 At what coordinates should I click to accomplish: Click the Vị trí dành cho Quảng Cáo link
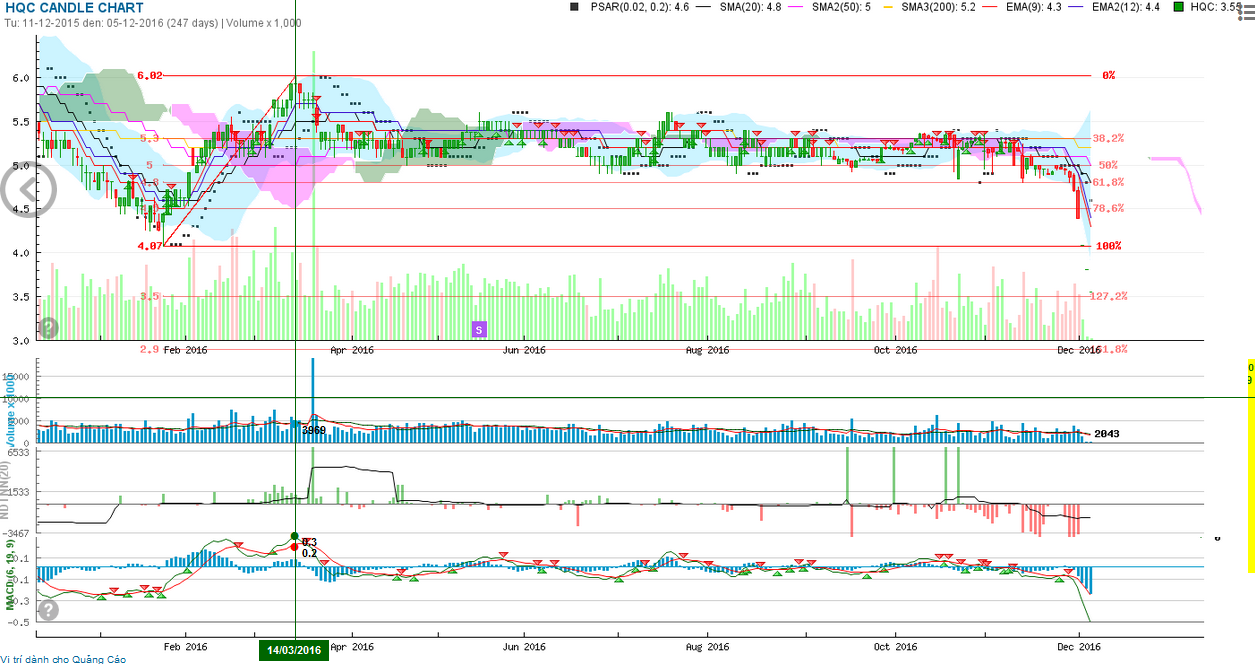pyautogui.click(x=63, y=658)
